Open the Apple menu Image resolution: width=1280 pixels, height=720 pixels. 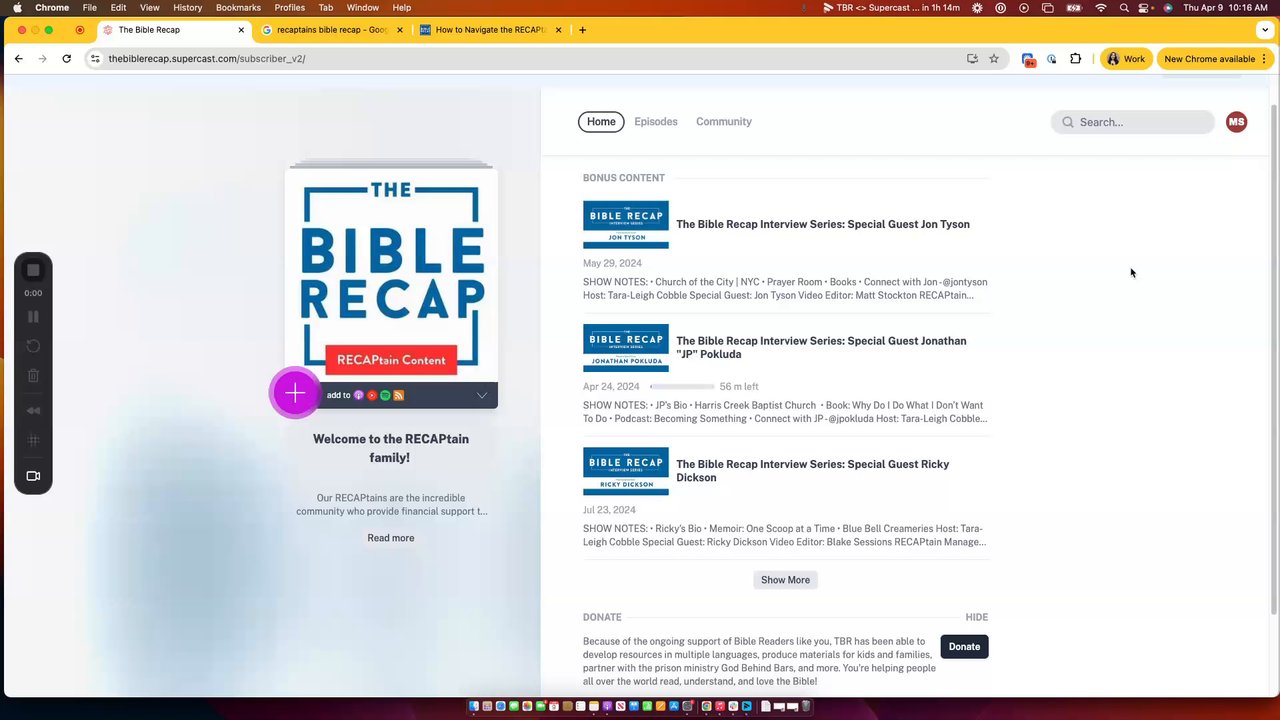click(17, 7)
